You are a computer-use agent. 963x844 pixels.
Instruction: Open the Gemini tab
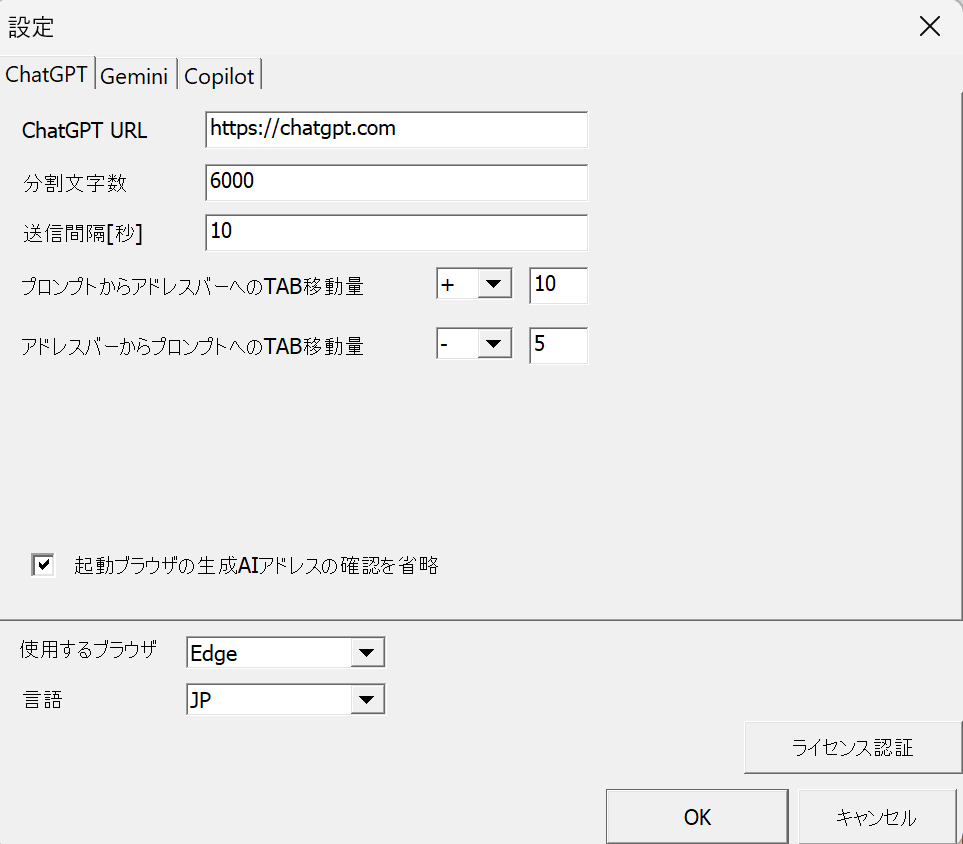tap(135, 76)
